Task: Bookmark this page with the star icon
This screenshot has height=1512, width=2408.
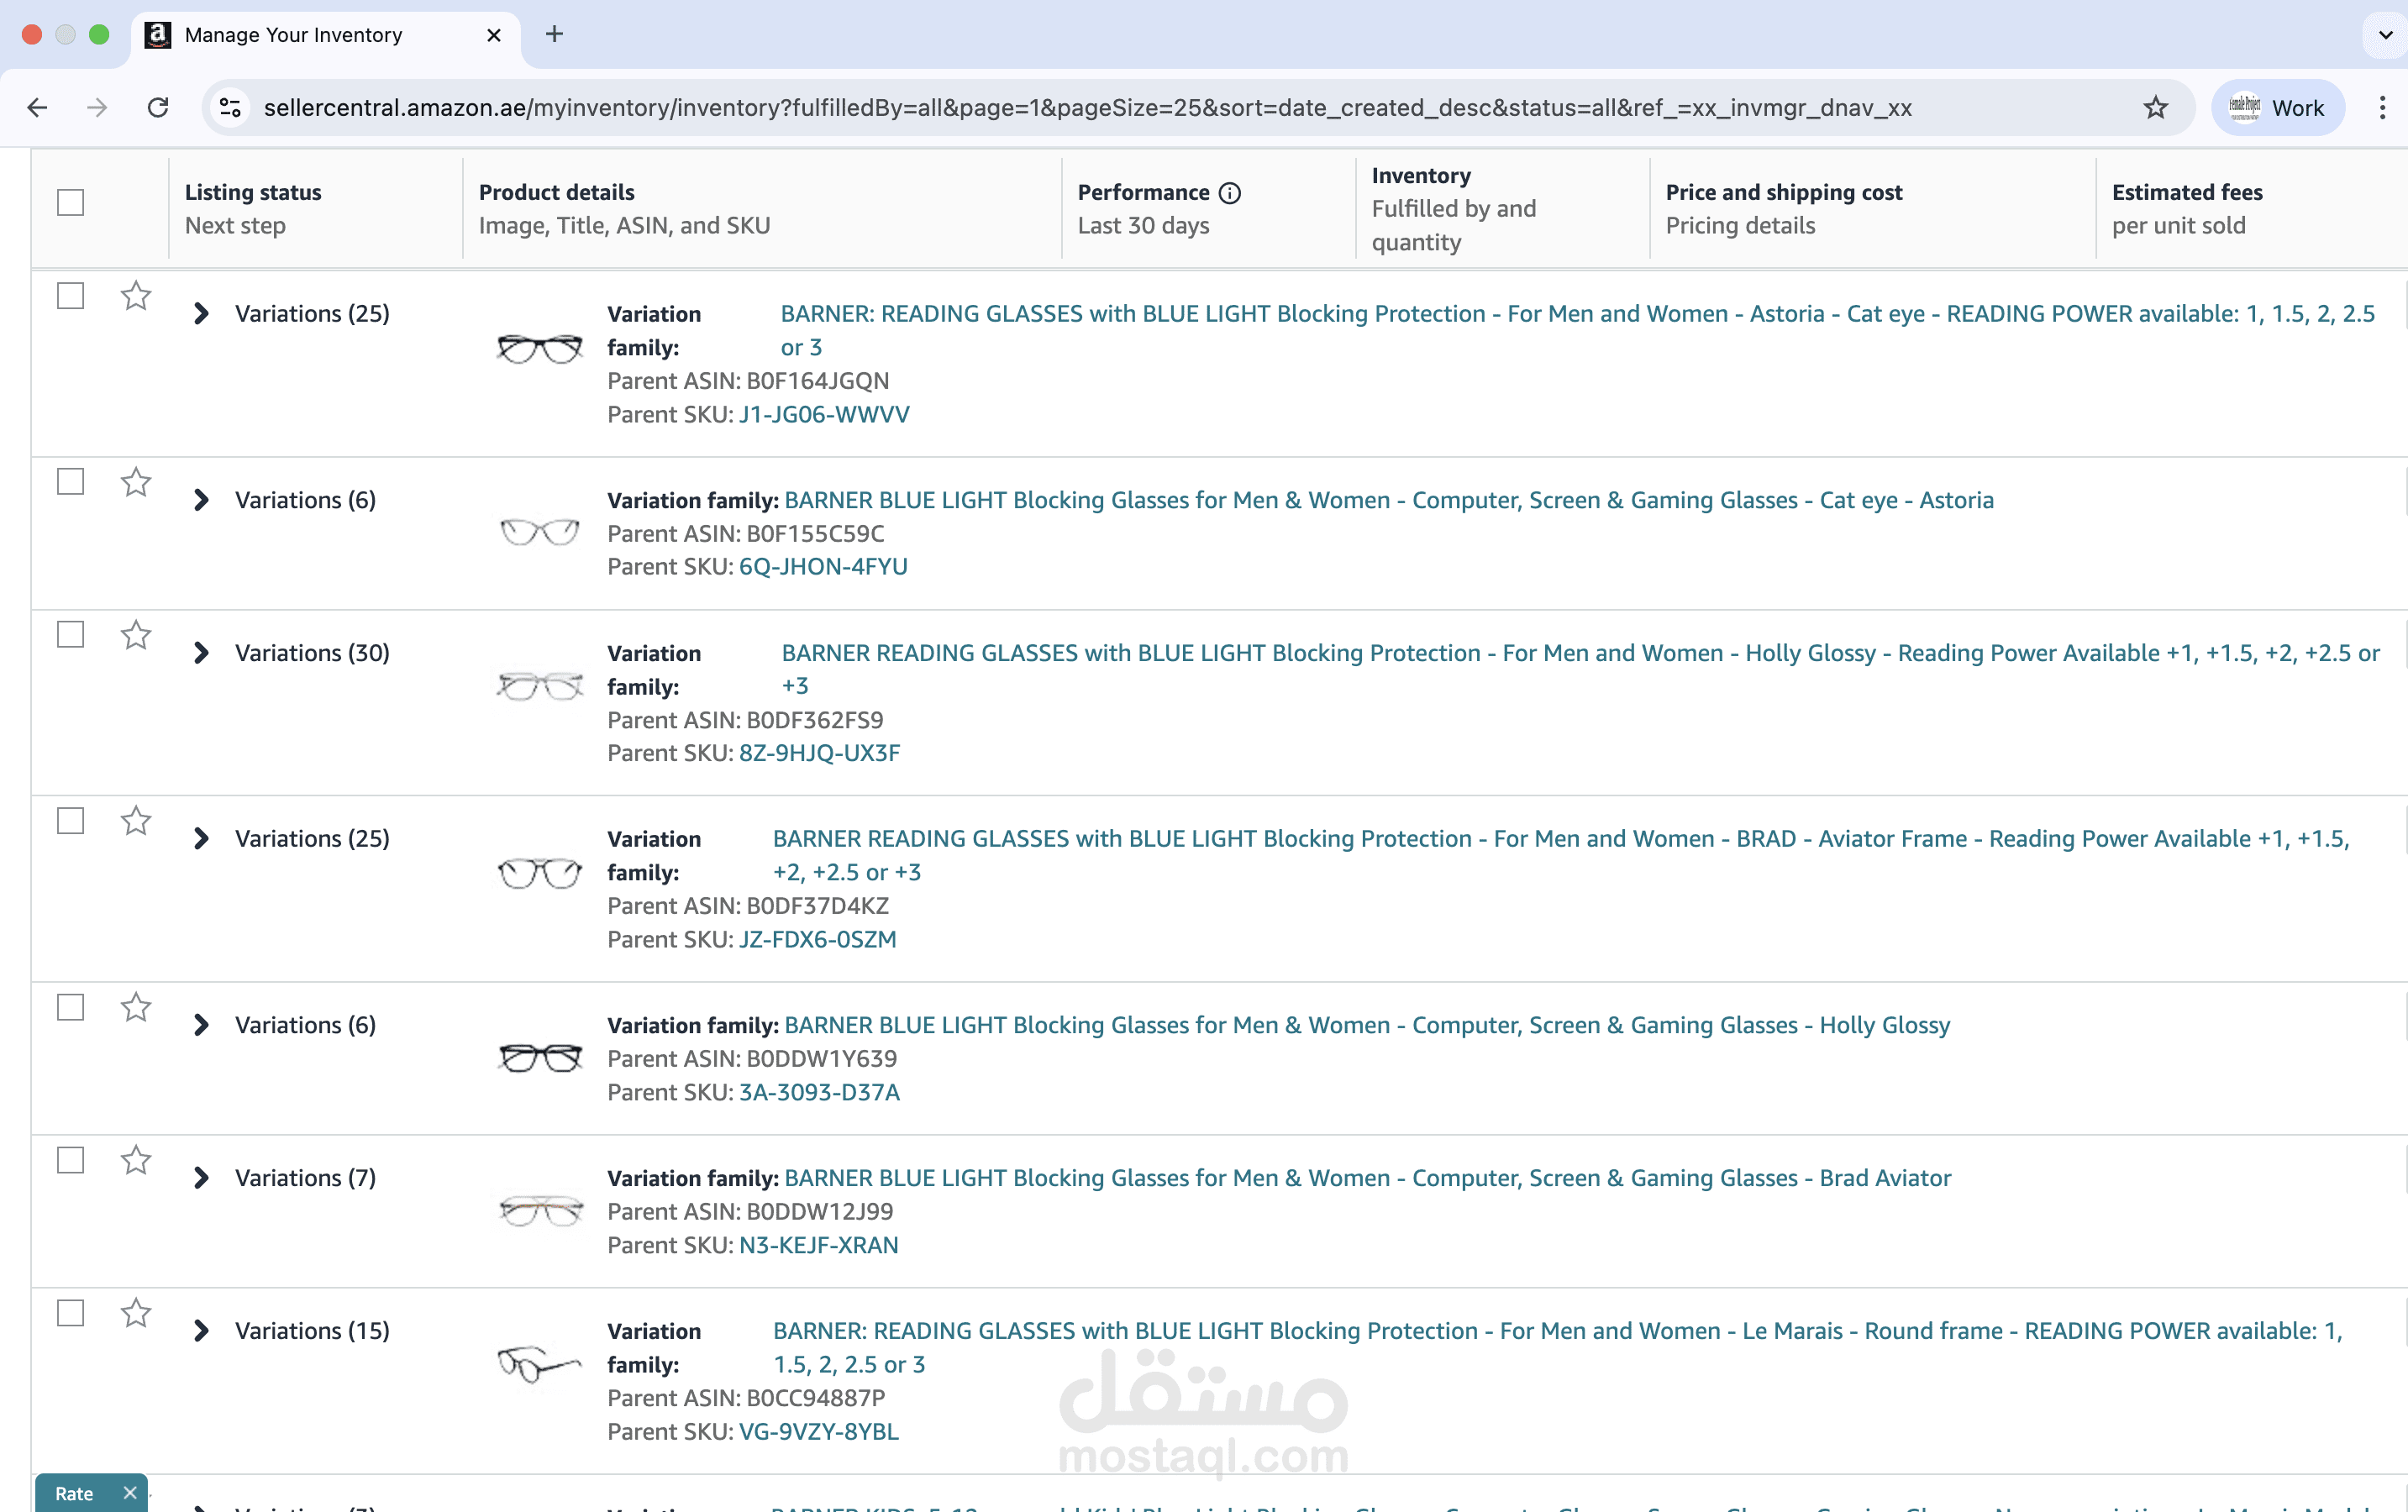Action: [x=2155, y=107]
